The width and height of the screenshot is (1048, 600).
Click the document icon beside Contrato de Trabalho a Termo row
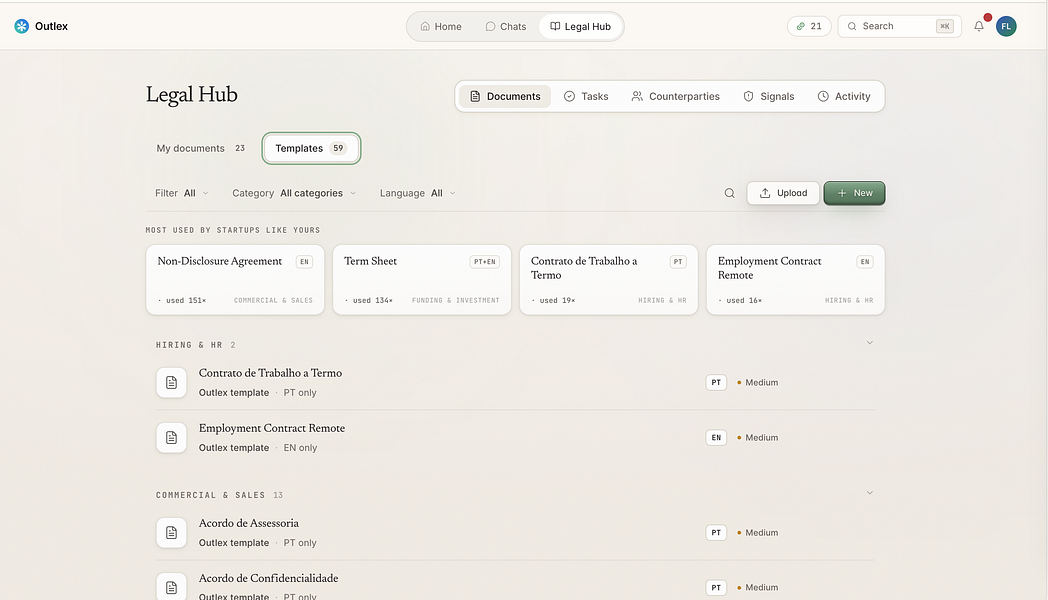coord(172,383)
